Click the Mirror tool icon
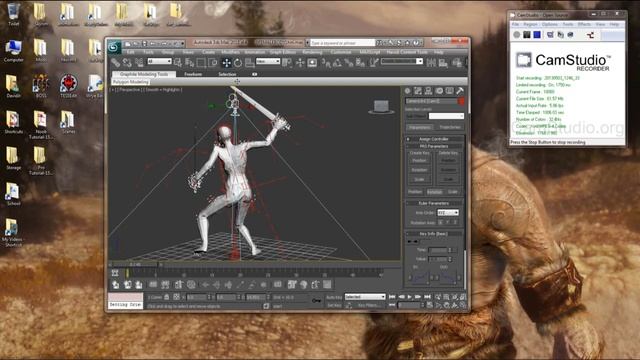 tap(431, 62)
